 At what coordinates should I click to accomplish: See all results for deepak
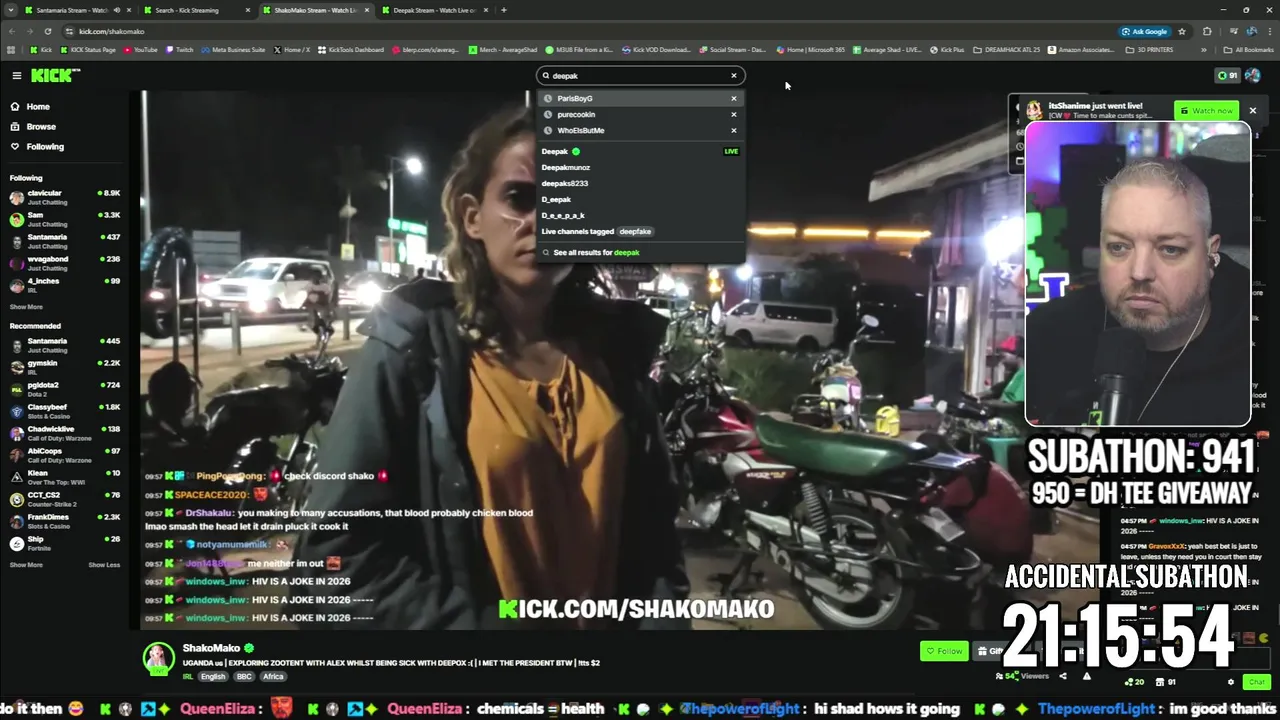pyautogui.click(x=640, y=252)
